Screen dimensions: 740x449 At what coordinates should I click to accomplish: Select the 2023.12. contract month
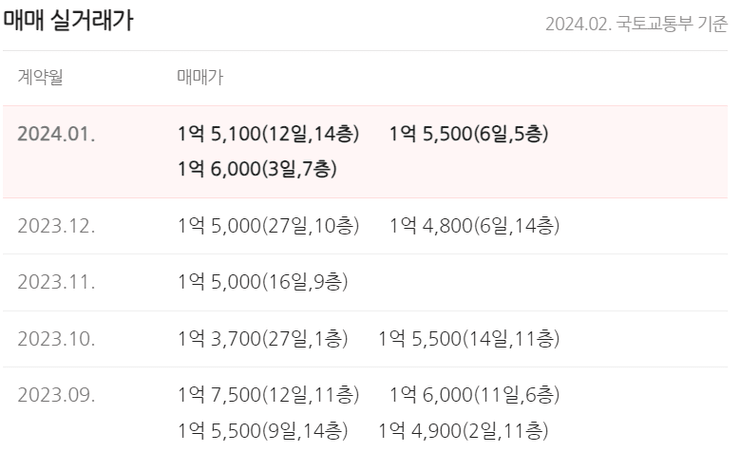[x=57, y=226]
